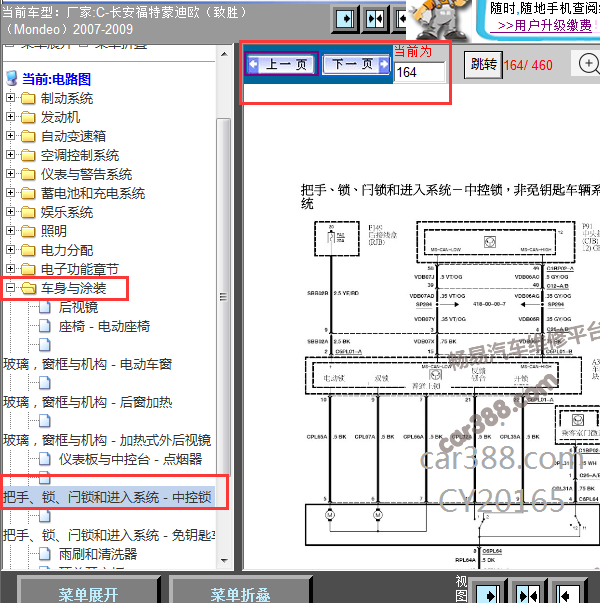The image size is (600, 603).
Task: Click top toolbar expand-right view icon
Action: [x=345, y=18]
